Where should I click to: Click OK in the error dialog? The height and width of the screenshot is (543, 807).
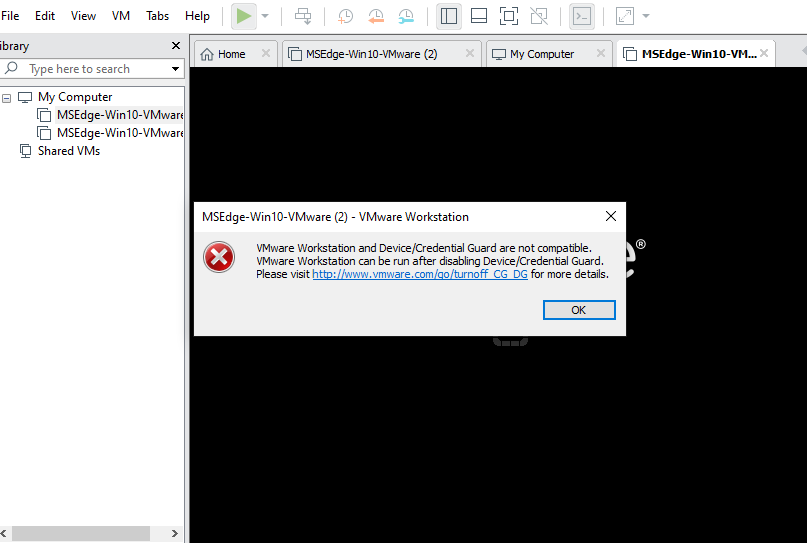pyautogui.click(x=579, y=310)
